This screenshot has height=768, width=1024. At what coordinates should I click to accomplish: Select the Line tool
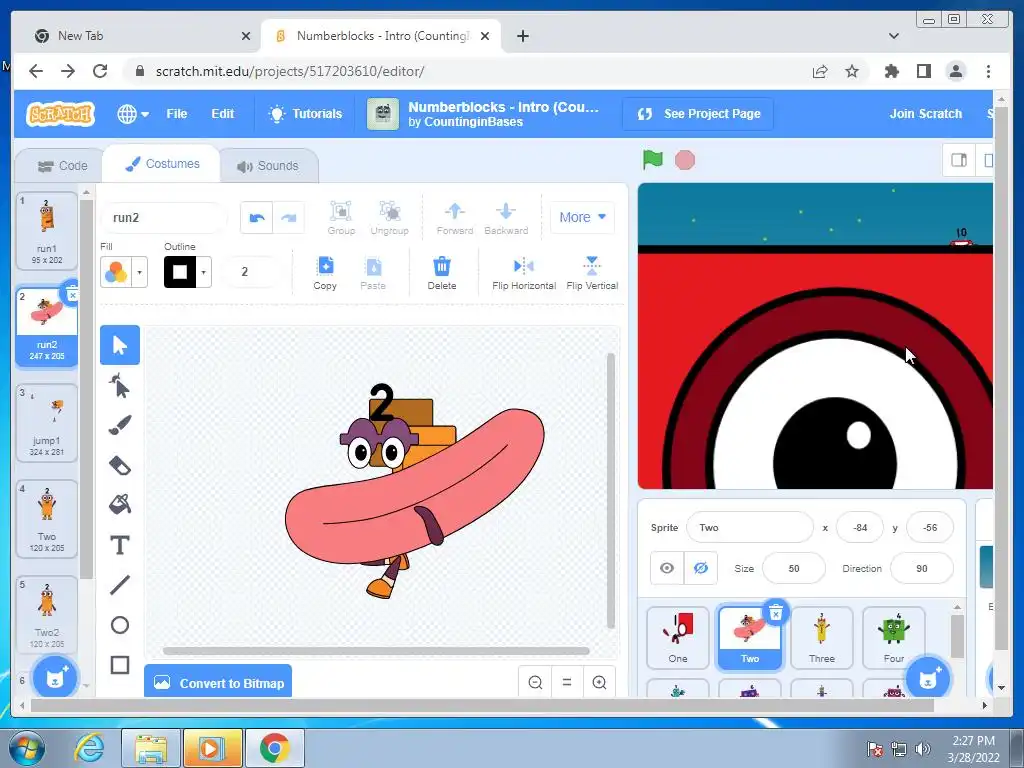coord(120,585)
